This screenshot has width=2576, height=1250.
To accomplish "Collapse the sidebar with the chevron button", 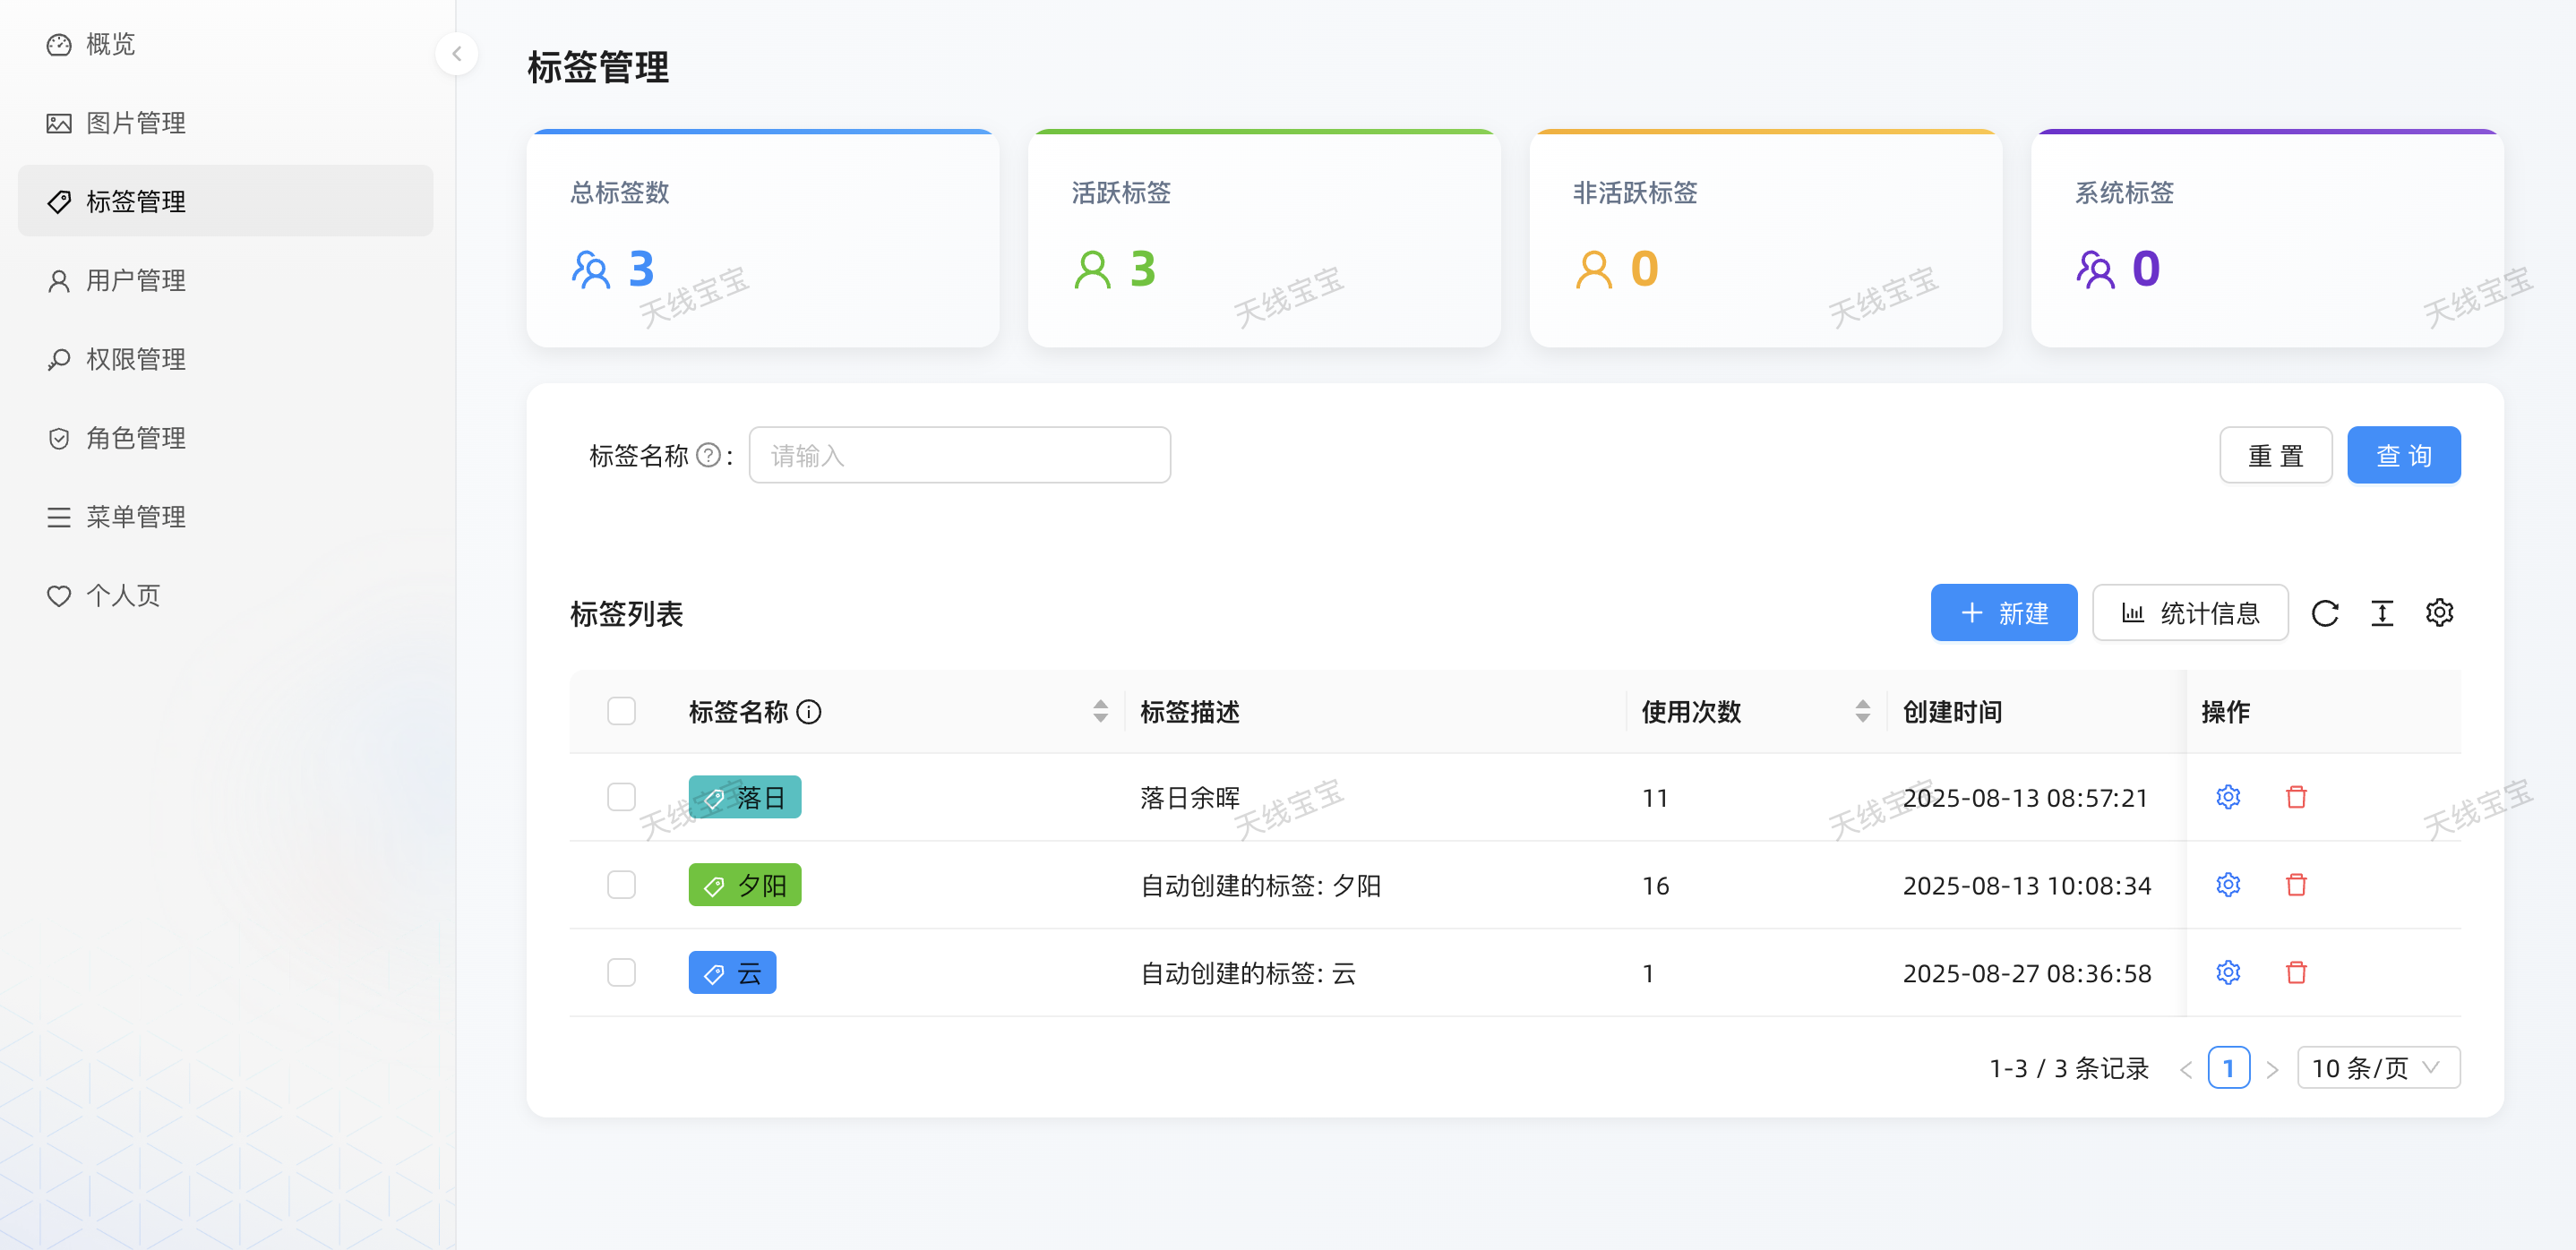I will point(457,54).
